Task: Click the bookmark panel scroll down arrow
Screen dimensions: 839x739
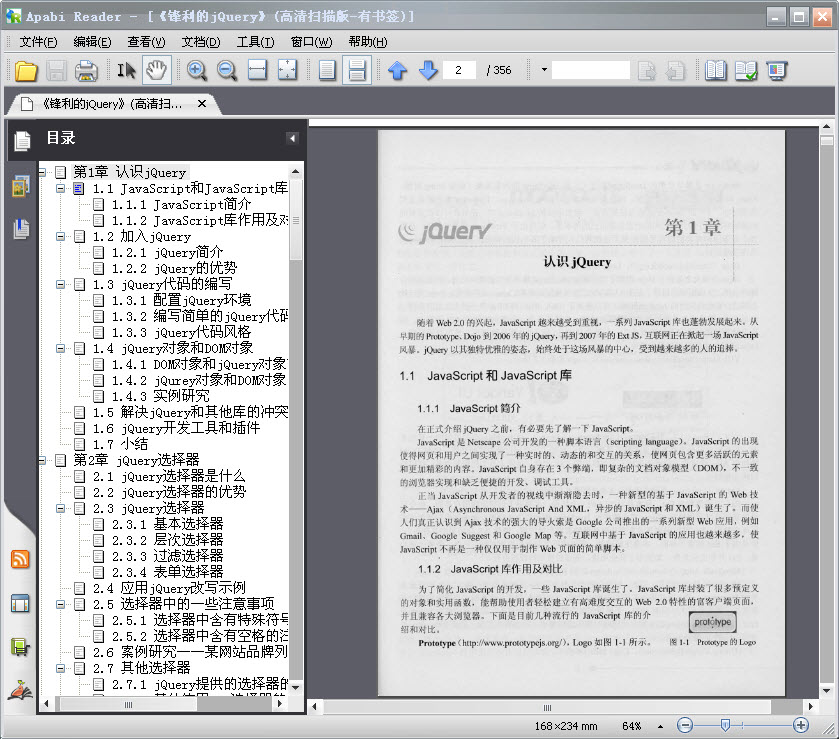Action: click(x=295, y=688)
